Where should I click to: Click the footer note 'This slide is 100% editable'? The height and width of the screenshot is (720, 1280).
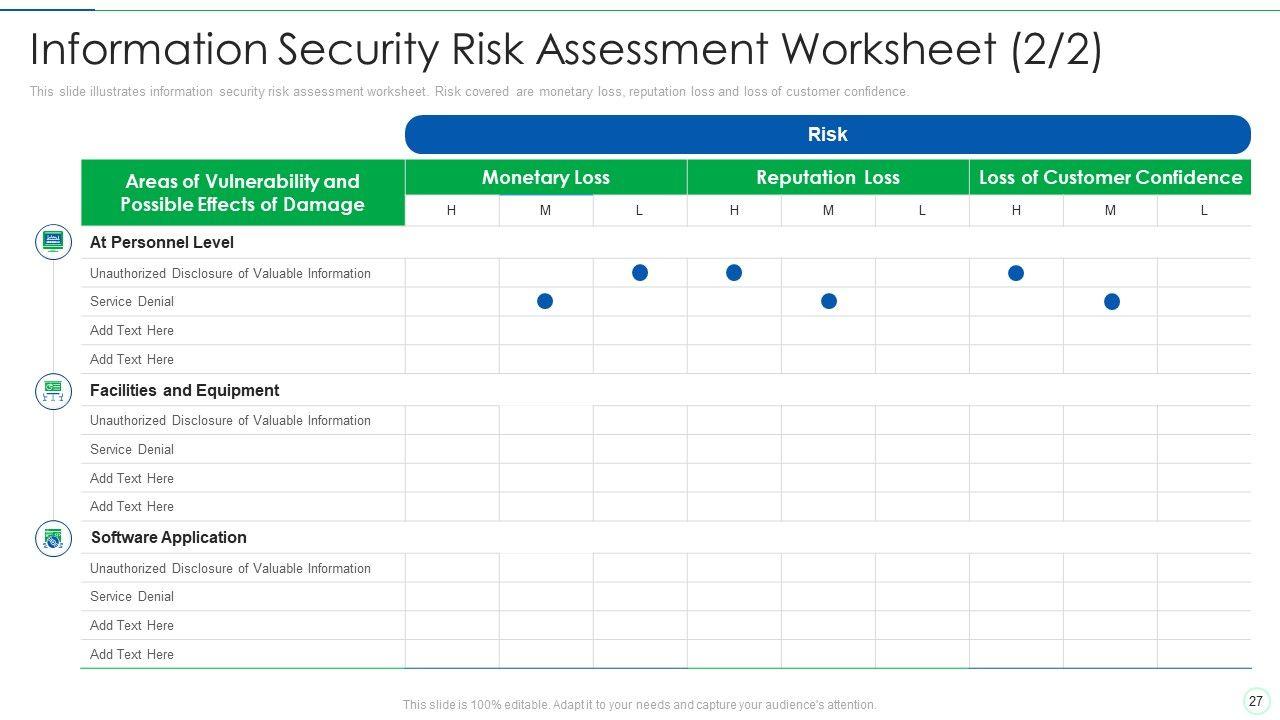coord(640,705)
